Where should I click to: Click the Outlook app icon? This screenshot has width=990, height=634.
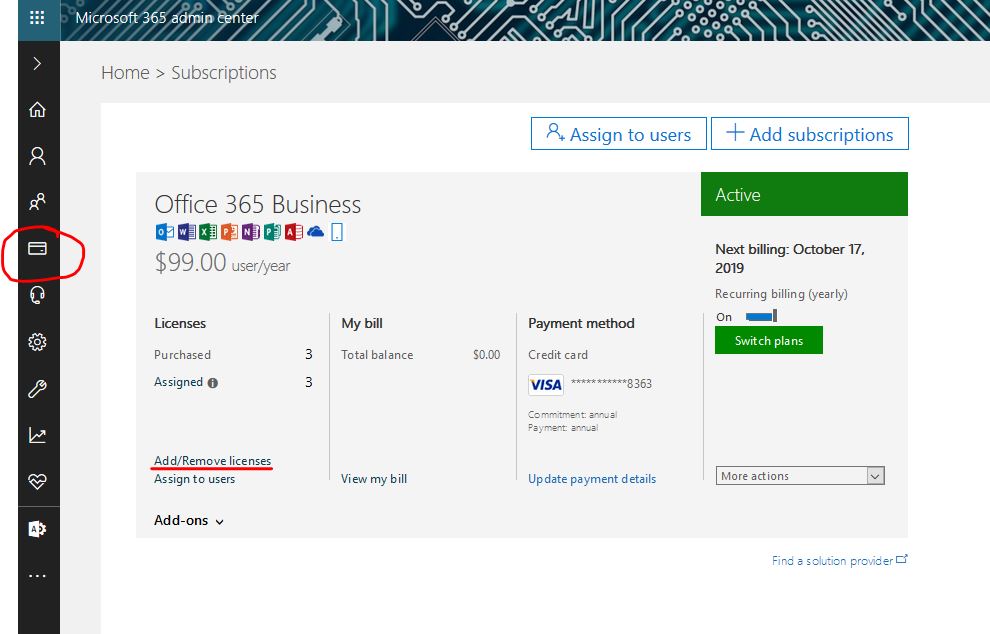click(165, 232)
